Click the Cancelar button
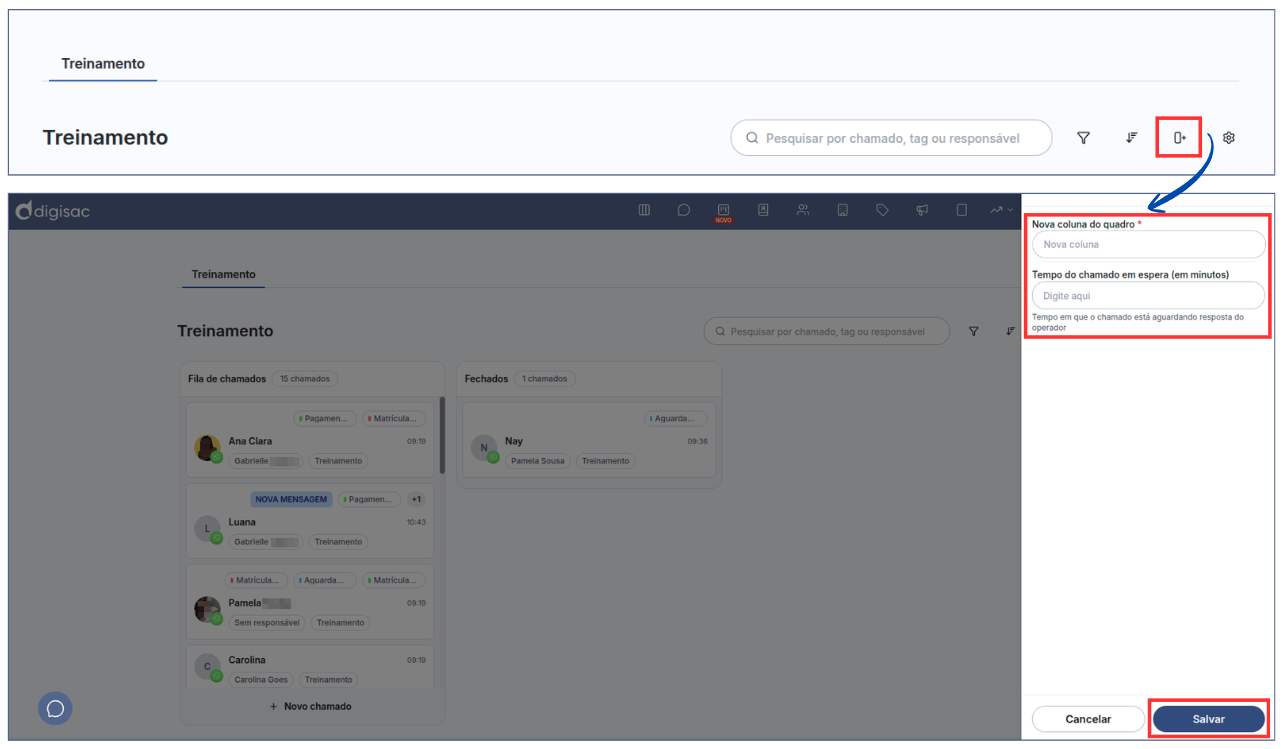The width and height of the screenshot is (1283, 749). pyautogui.click(x=1088, y=719)
